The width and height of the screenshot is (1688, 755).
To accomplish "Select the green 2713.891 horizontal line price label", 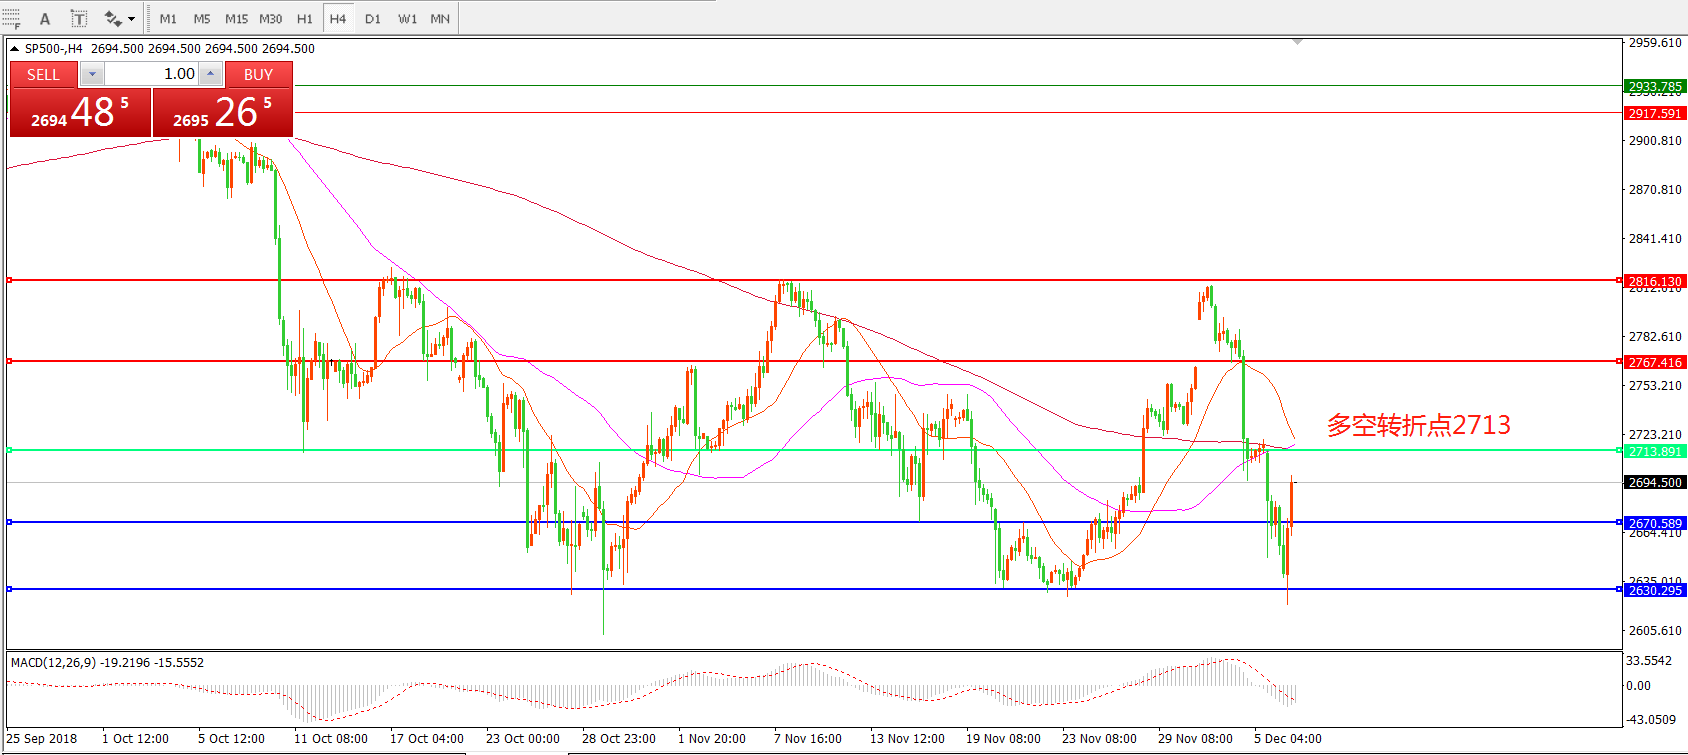I will pos(1654,451).
